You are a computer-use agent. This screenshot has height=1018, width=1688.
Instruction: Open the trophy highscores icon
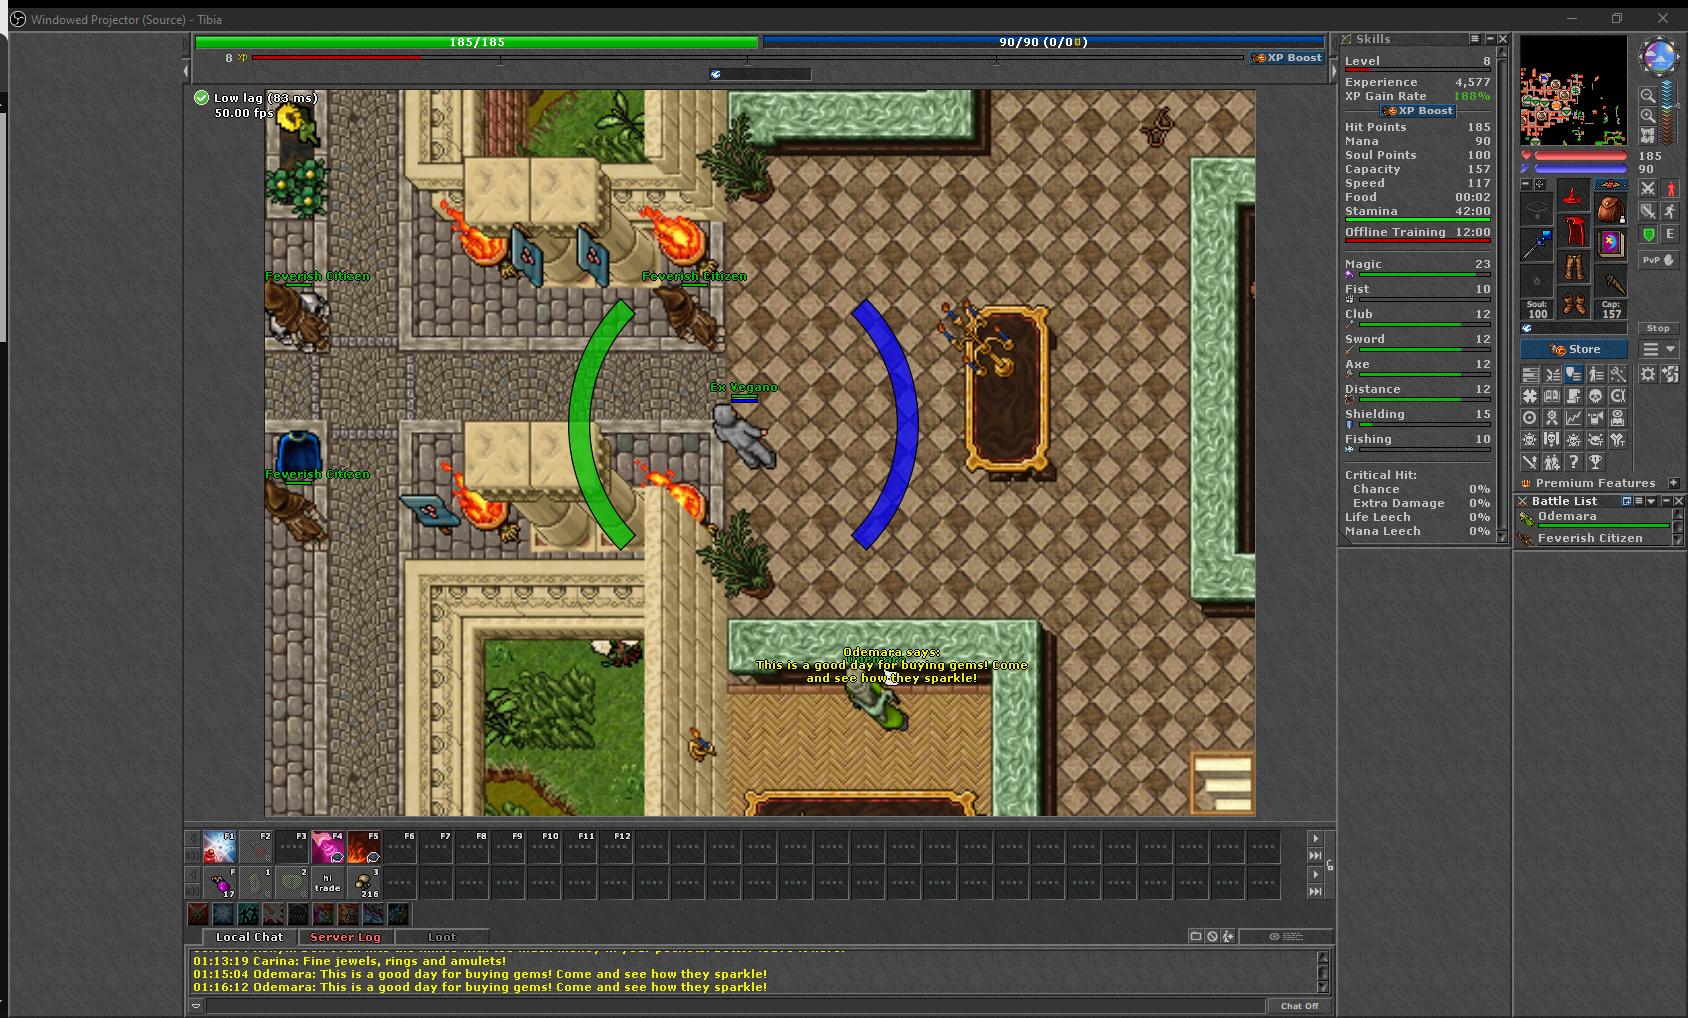tap(1596, 462)
